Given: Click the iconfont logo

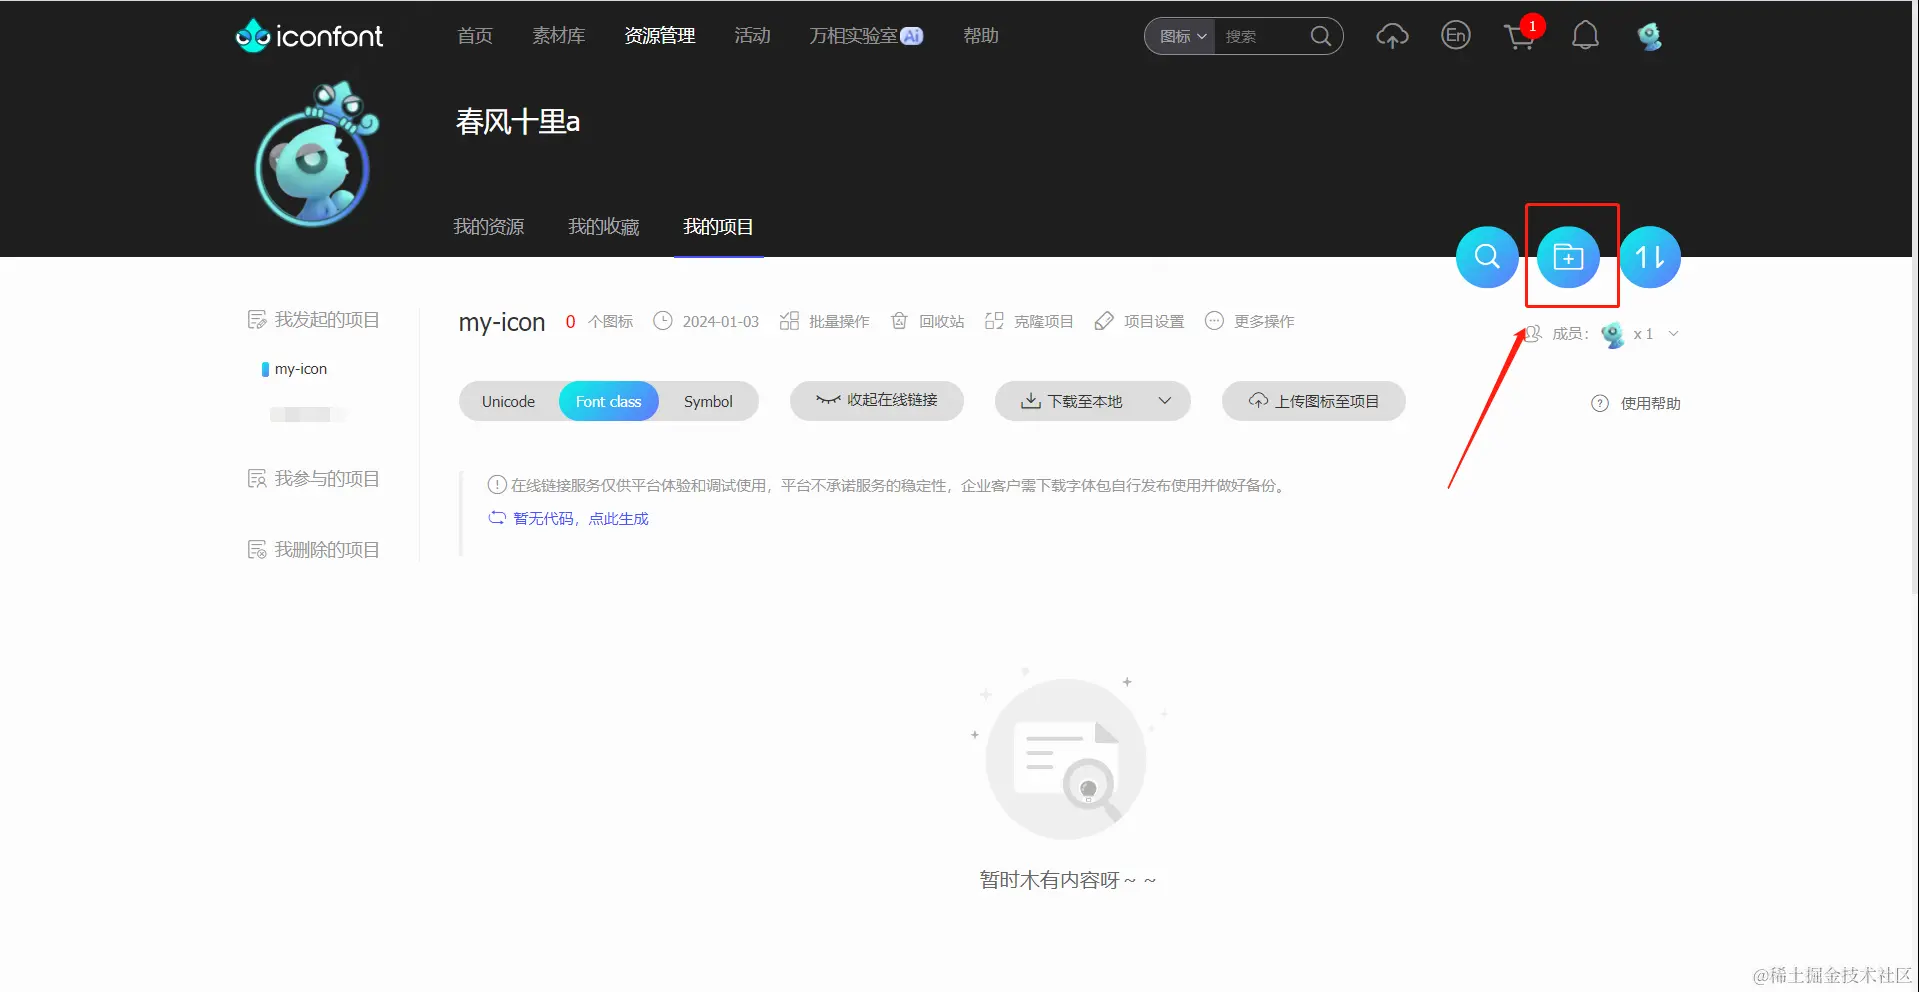Looking at the screenshot, I should [x=308, y=35].
